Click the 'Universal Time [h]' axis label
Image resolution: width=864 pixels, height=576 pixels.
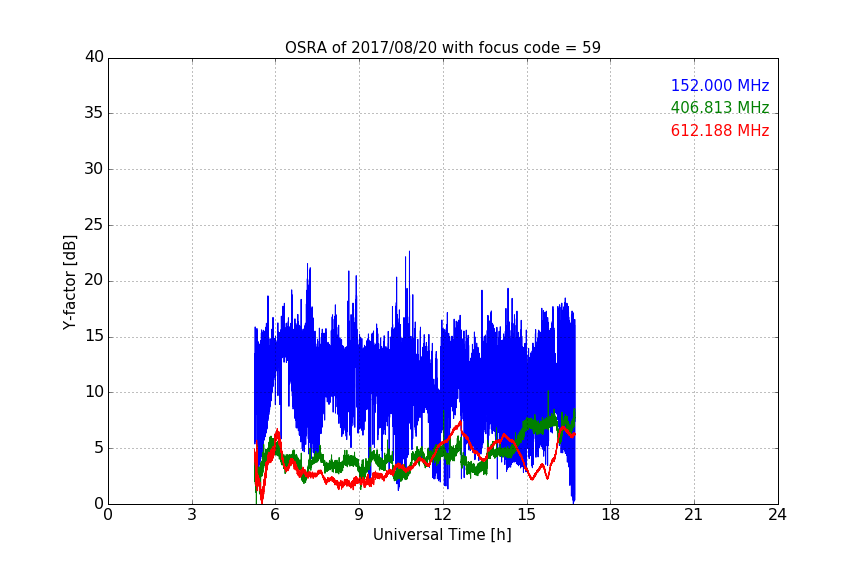442,535
